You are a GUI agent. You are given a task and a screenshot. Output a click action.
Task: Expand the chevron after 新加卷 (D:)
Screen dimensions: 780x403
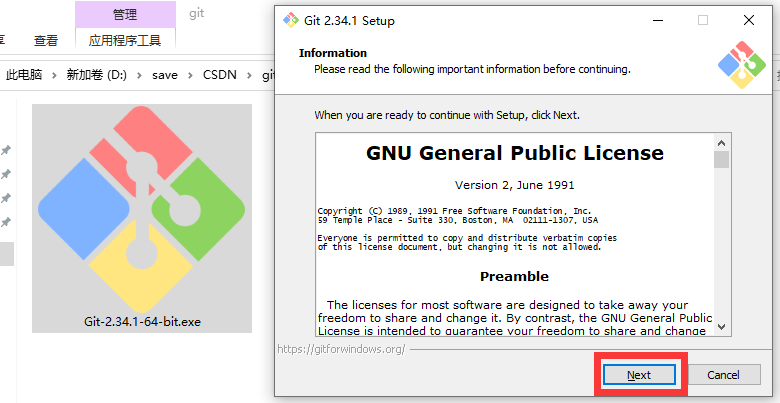click(x=139, y=76)
